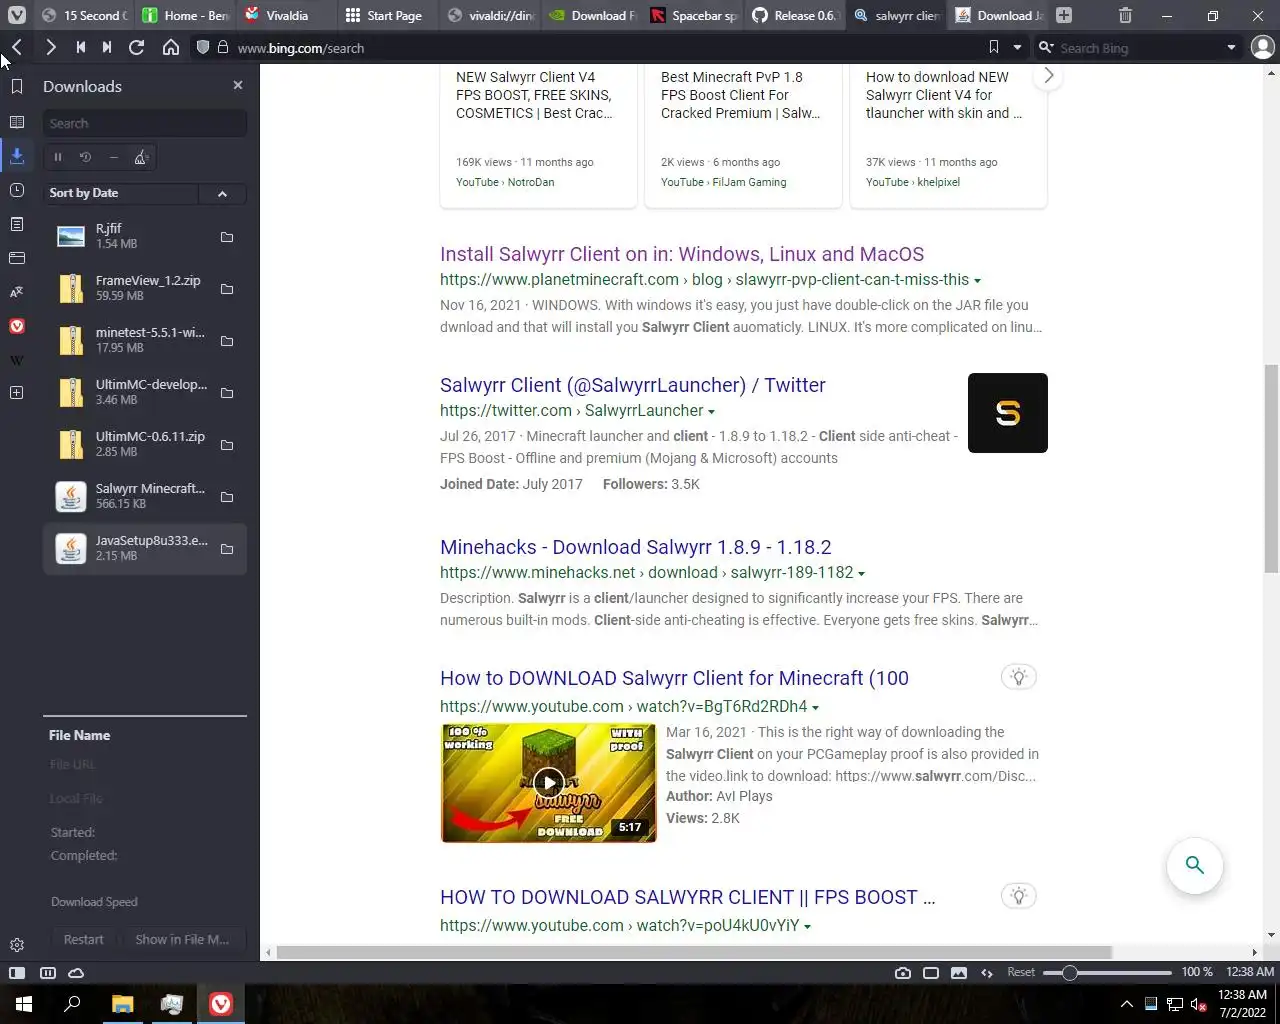Open the Vivaldi web panel in sidebar
The height and width of the screenshot is (1024, 1280).
(17, 326)
